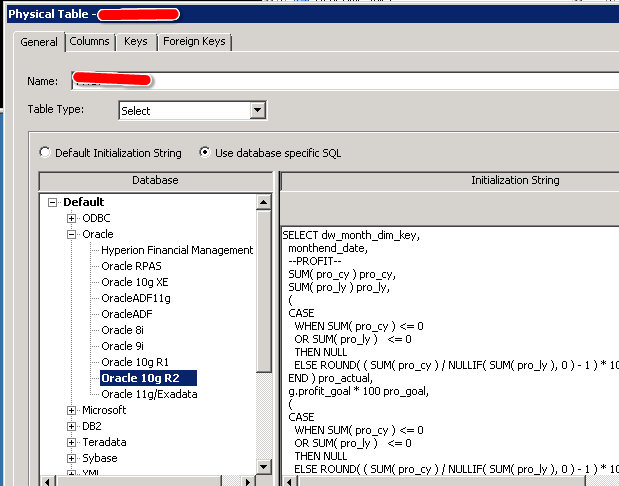Viewport: 619px width, 486px height.
Task: Select Oracle 11g/Exadata database
Action: [149, 394]
